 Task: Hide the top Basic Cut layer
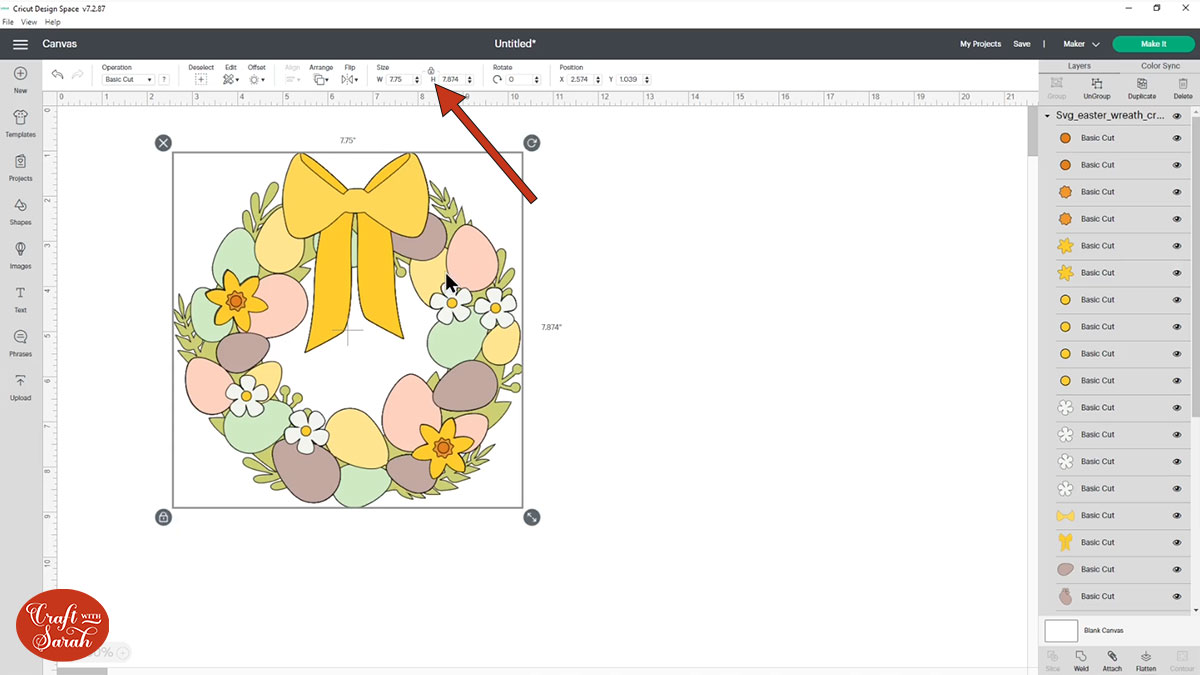(x=1178, y=137)
